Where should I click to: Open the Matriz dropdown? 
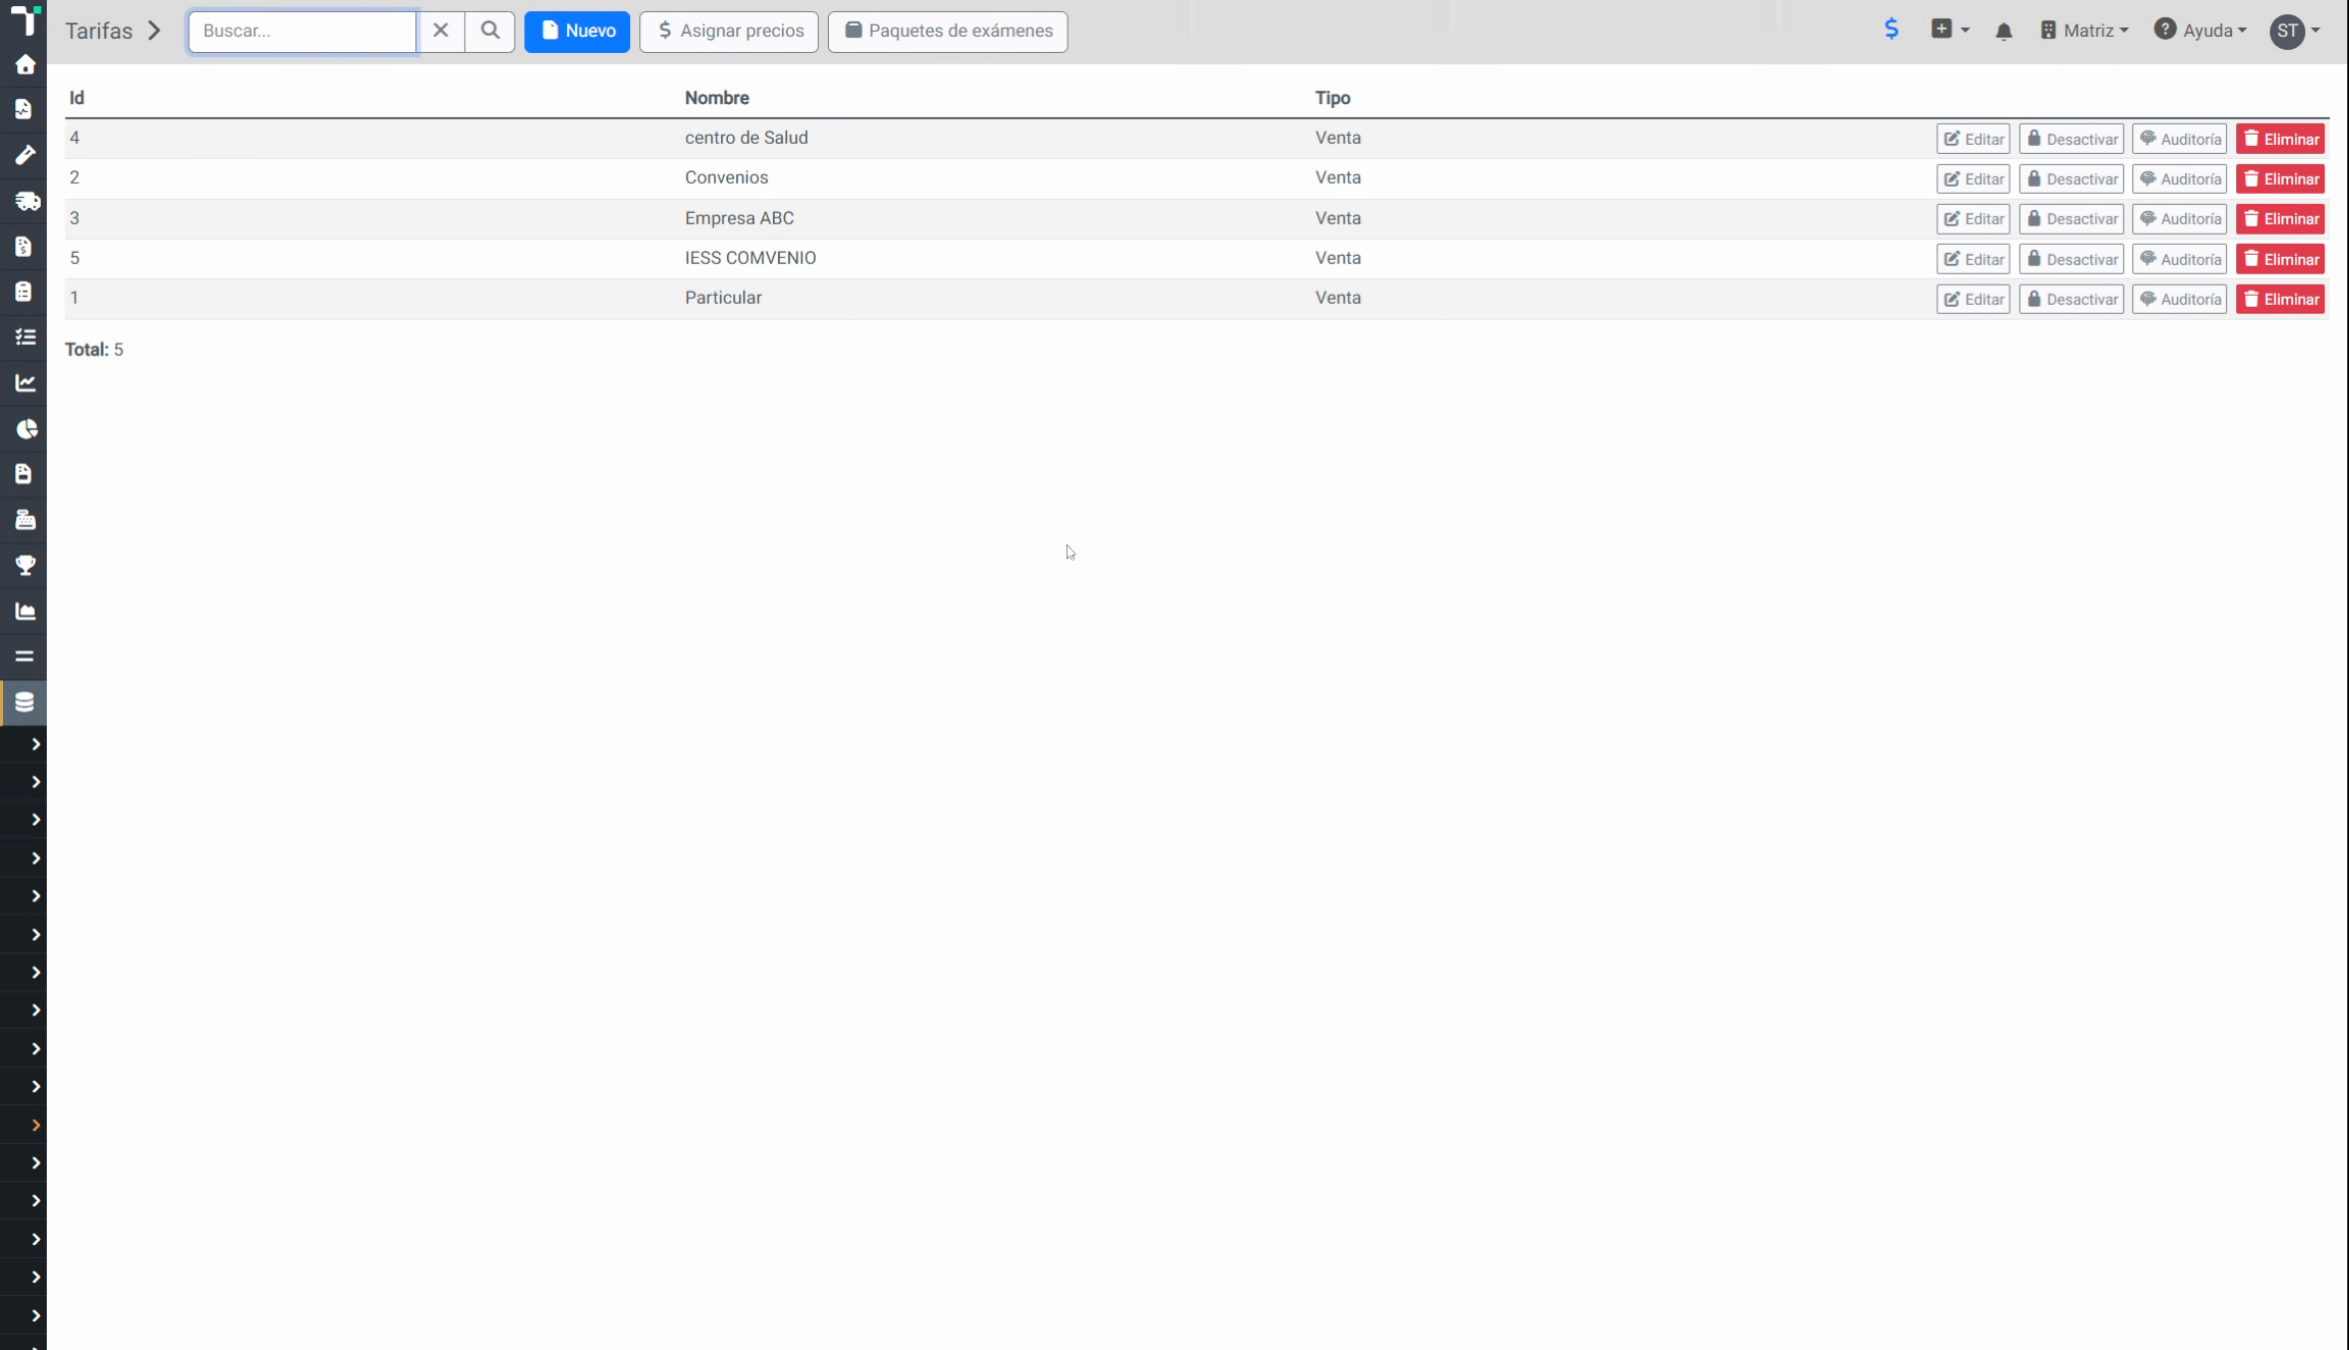[2084, 31]
